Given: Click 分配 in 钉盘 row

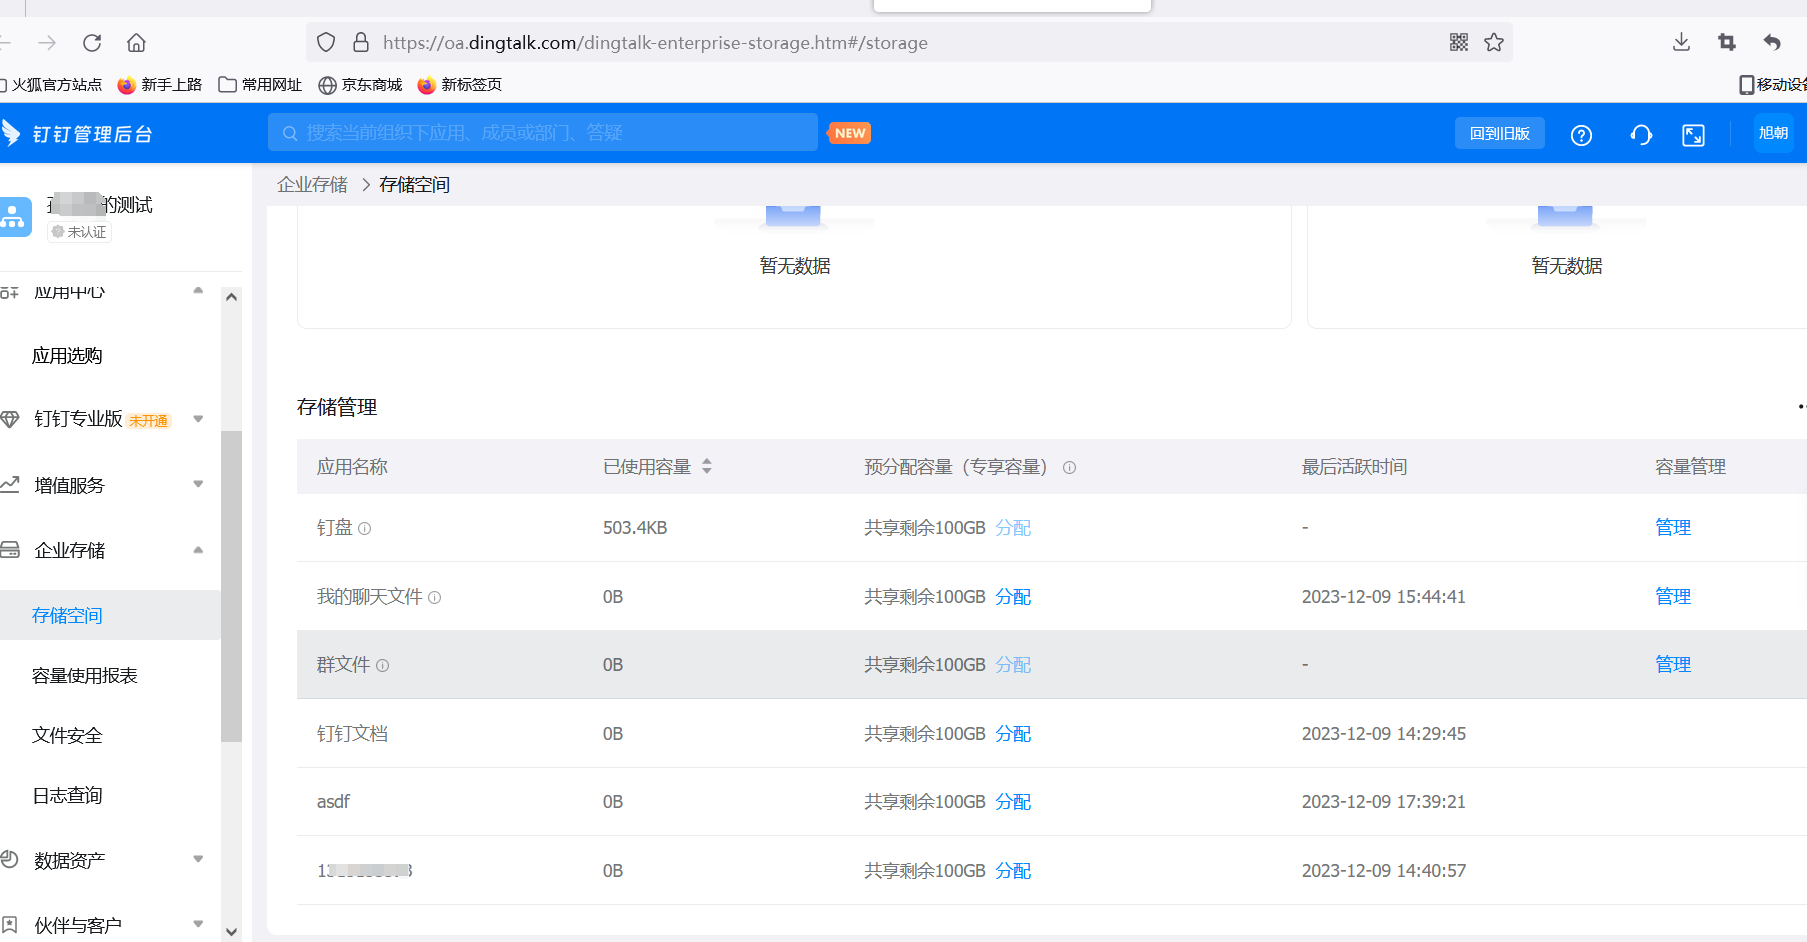Looking at the screenshot, I should (x=1013, y=527).
